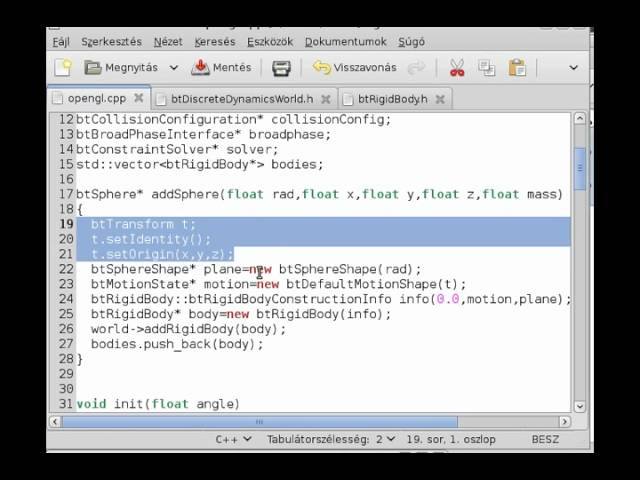Open the Dokumentumok menu
Image resolution: width=640 pixels, height=480 pixels.
click(346, 42)
